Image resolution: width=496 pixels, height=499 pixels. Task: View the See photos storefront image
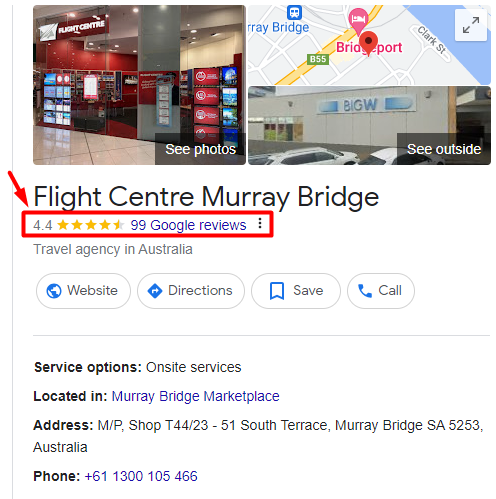click(139, 85)
